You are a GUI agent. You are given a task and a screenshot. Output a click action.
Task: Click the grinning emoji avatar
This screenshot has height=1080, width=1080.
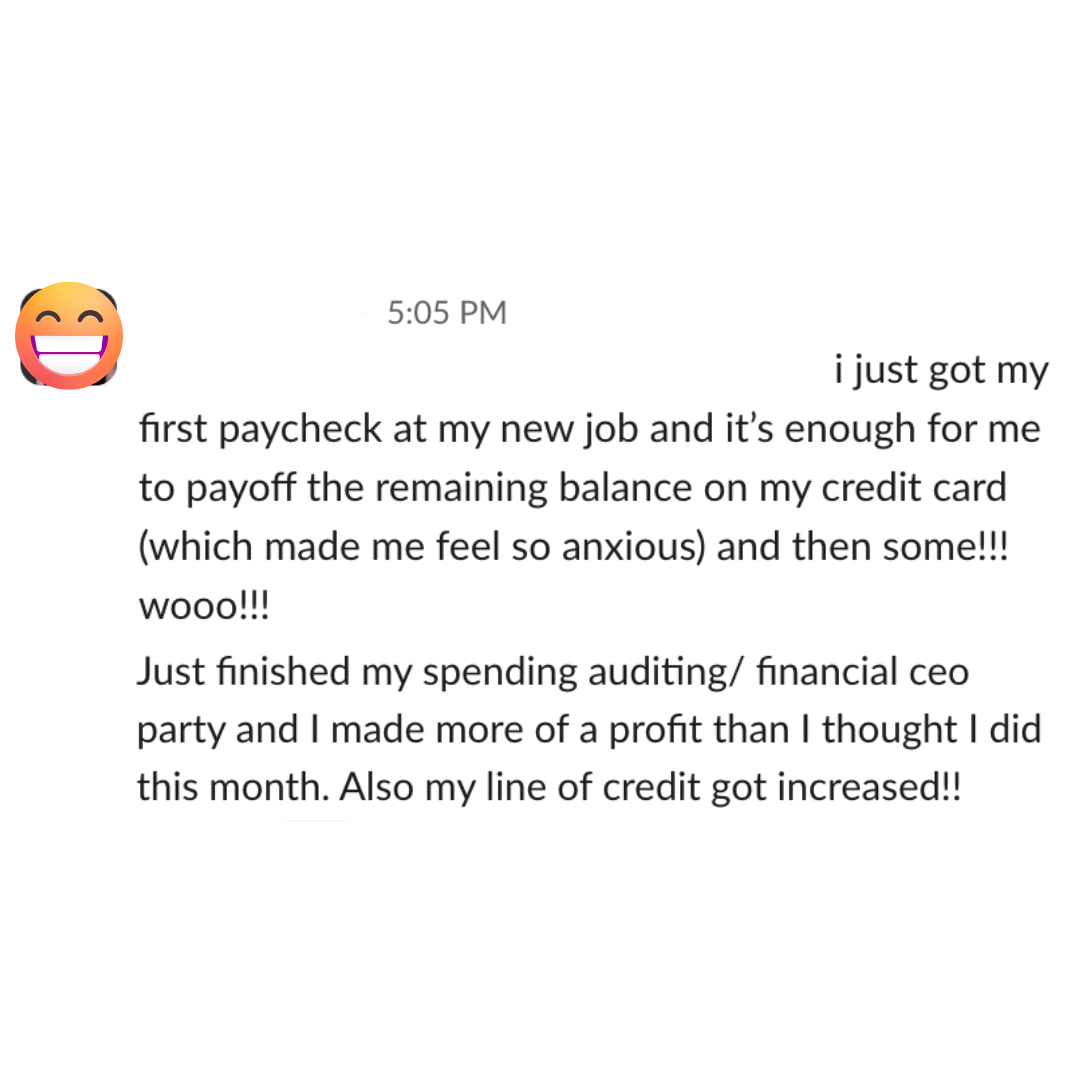click(69, 336)
